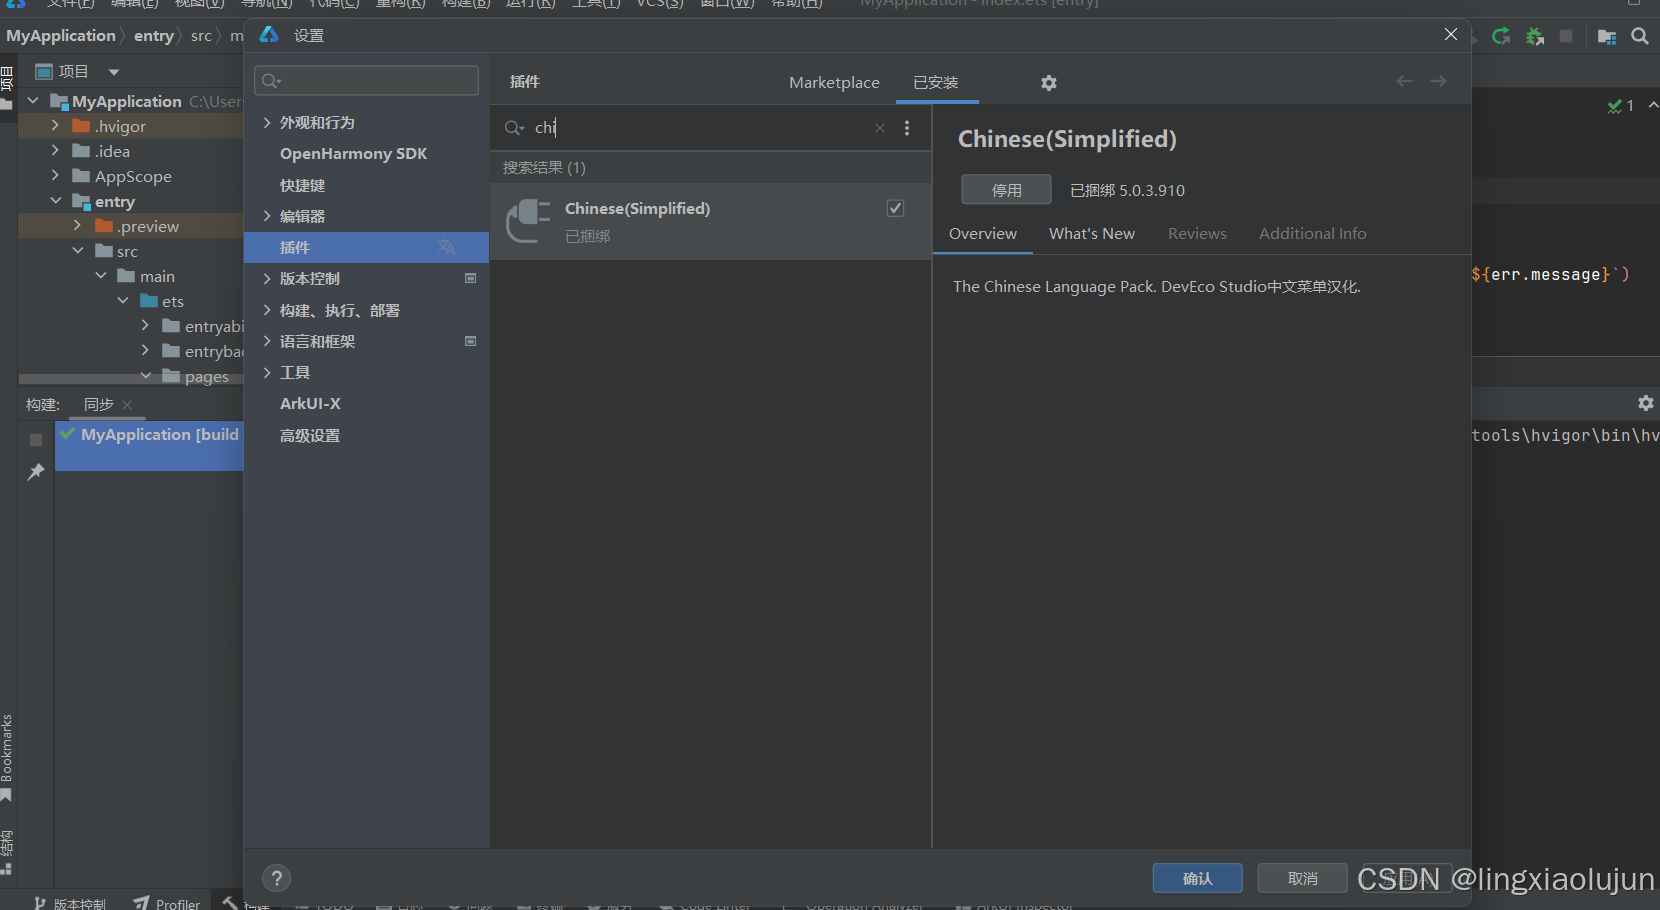Click the search magnifier in main toolbar
This screenshot has height=910, width=1660.
[1639, 37]
